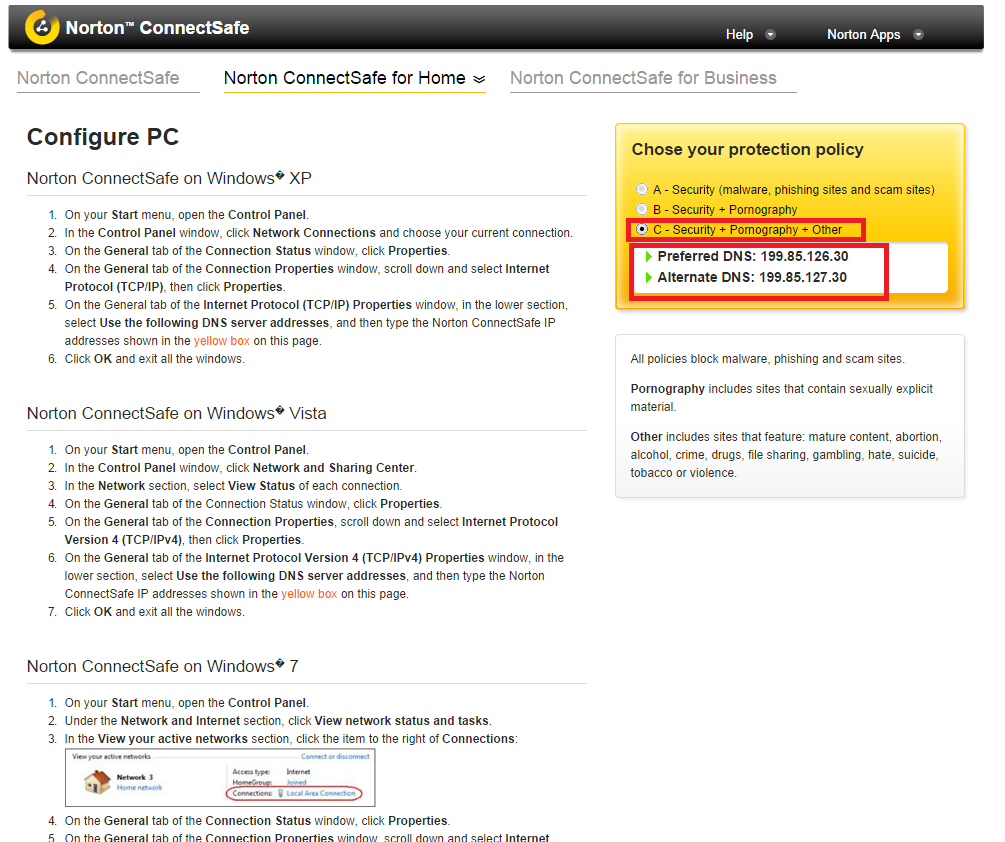Click the green arrow beside Alternate DNS

pyautogui.click(x=649, y=277)
